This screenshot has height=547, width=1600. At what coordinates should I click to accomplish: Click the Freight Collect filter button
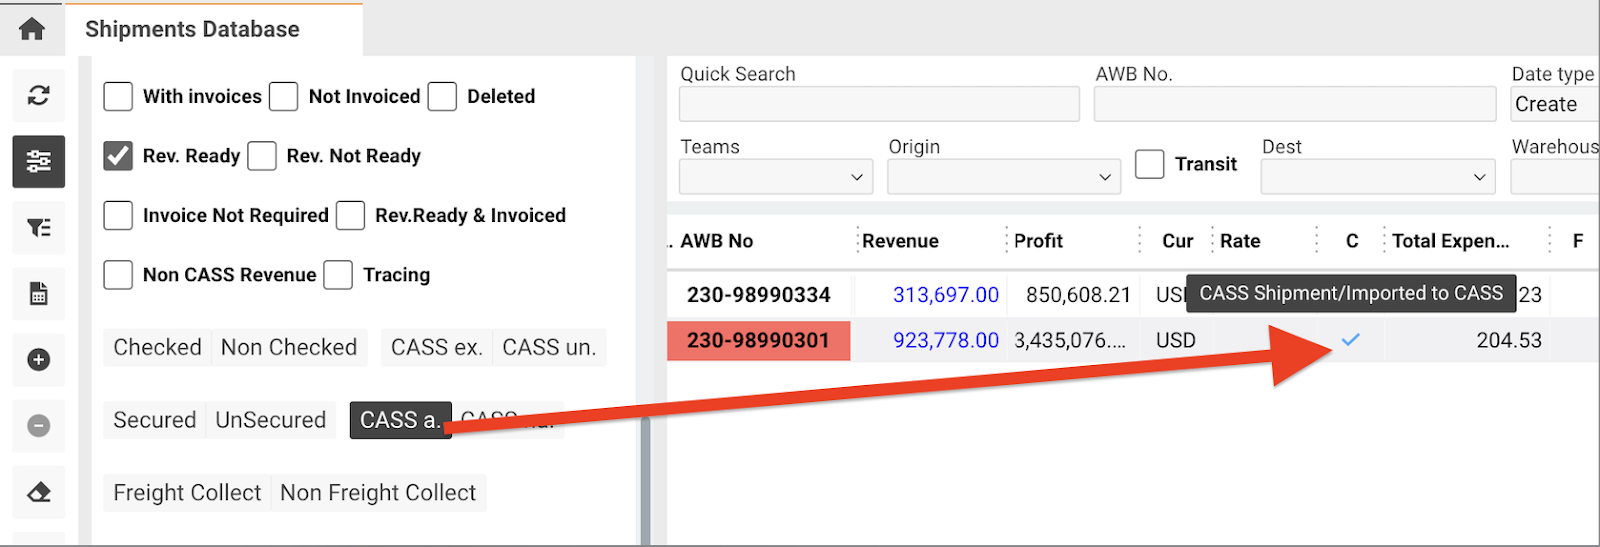[187, 493]
